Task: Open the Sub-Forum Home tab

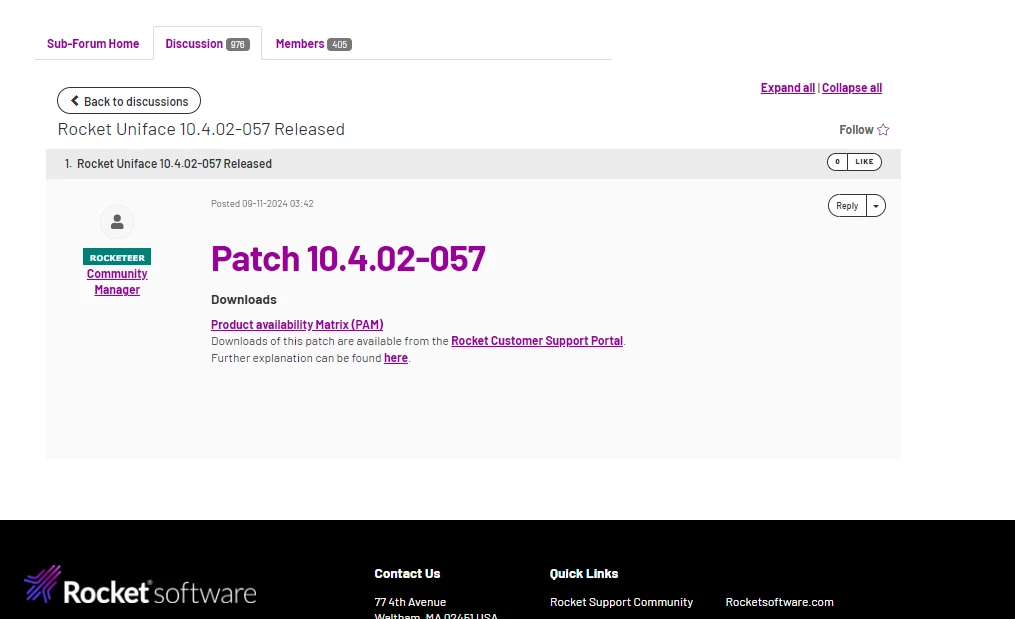Action: [x=93, y=43]
